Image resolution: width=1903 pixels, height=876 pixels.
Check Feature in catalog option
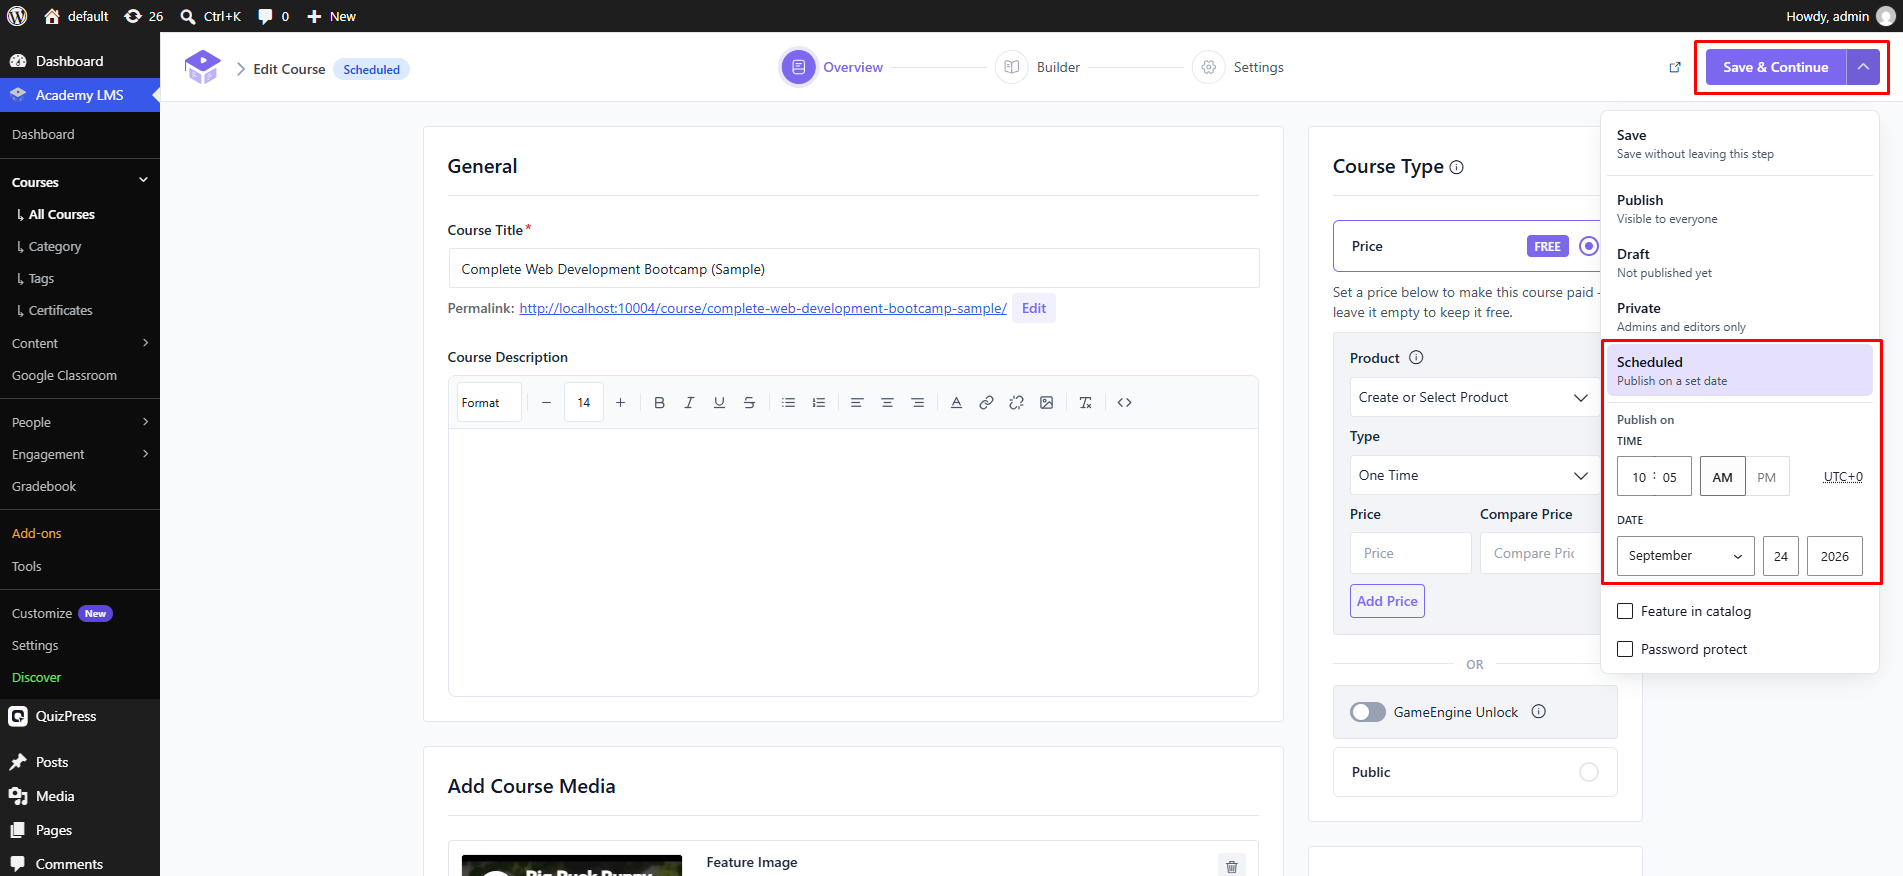pyautogui.click(x=1625, y=611)
